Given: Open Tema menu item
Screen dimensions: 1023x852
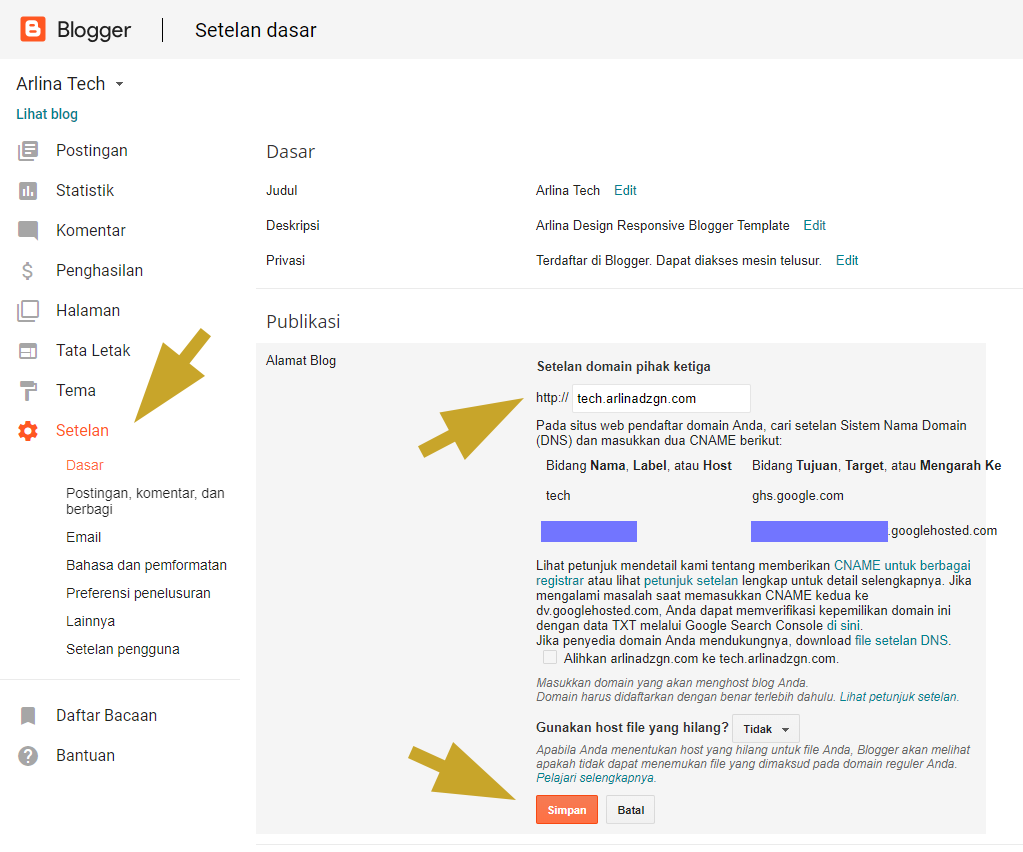Looking at the screenshot, I should [76, 390].
